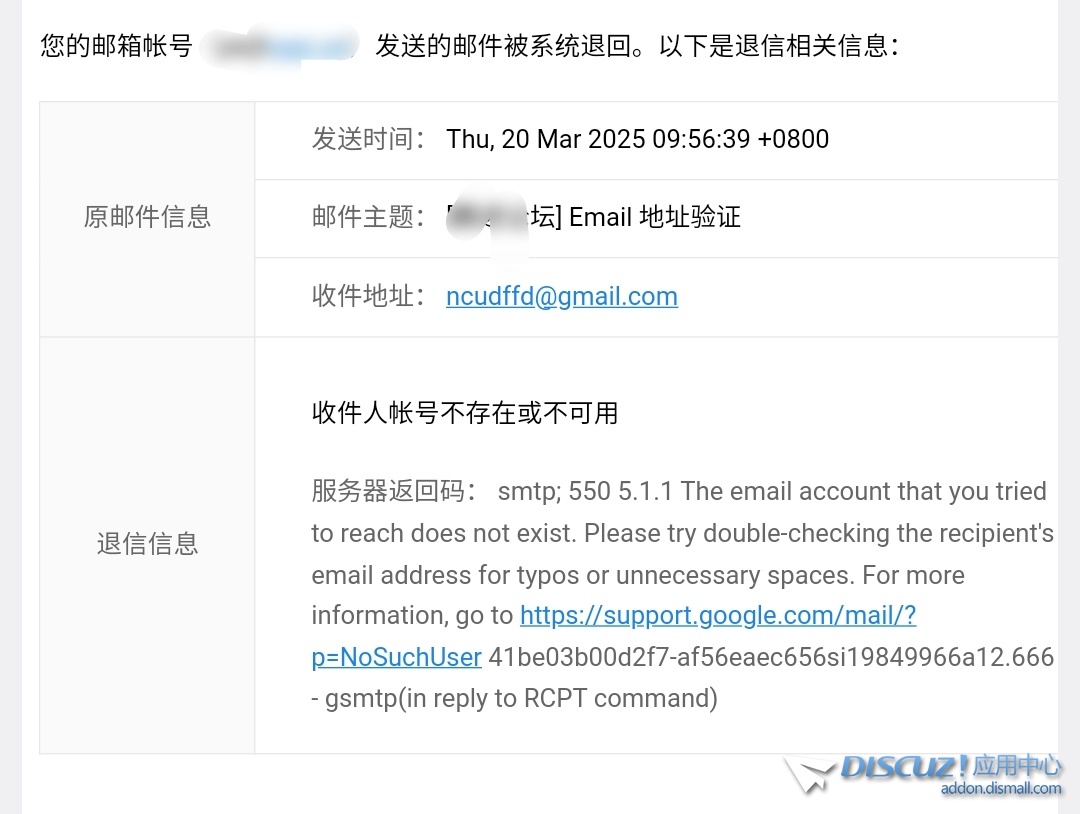The height and width of the screenshot is (814, 1080).
Task: Click the Thu, 20 Mar 2025 timestamp
Action: pyautogui.click(x=638, y=139)
